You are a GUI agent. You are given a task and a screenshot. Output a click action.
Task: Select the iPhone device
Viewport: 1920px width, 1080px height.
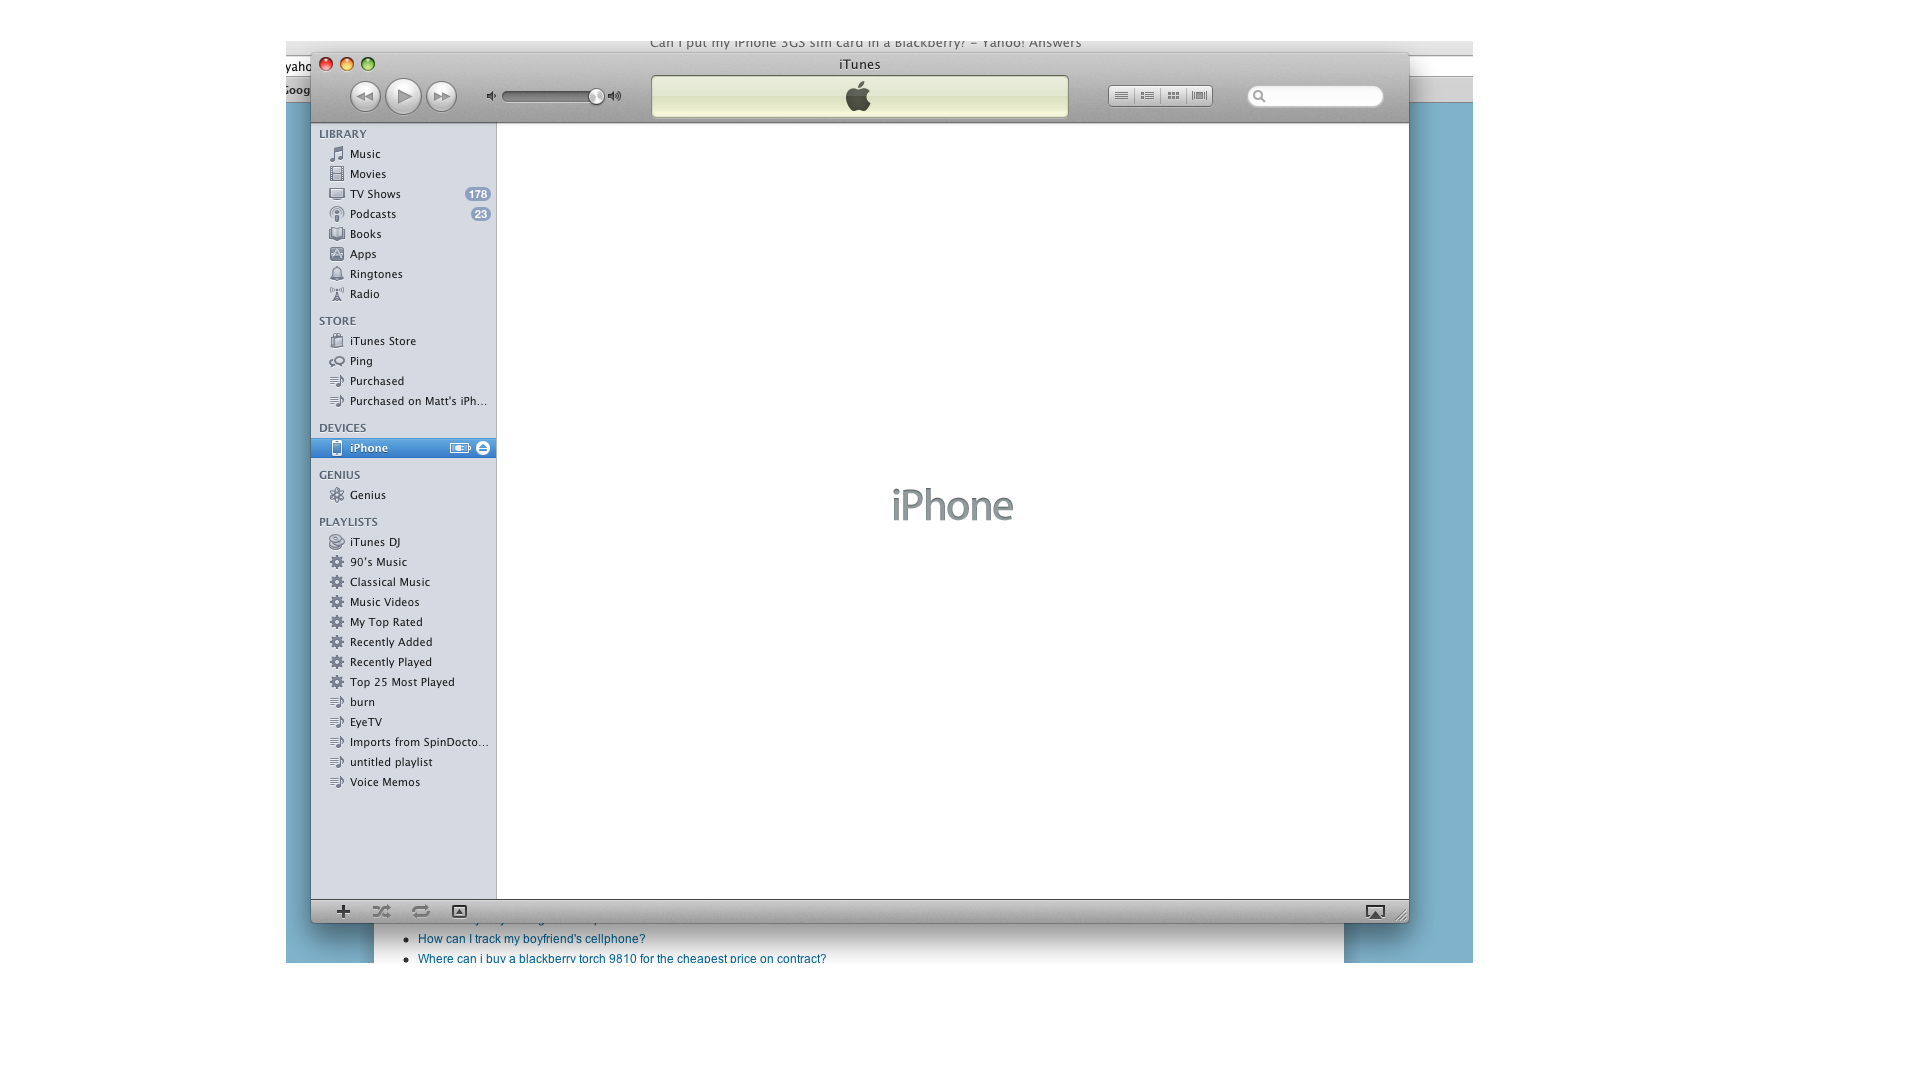(x=403, y=448)
